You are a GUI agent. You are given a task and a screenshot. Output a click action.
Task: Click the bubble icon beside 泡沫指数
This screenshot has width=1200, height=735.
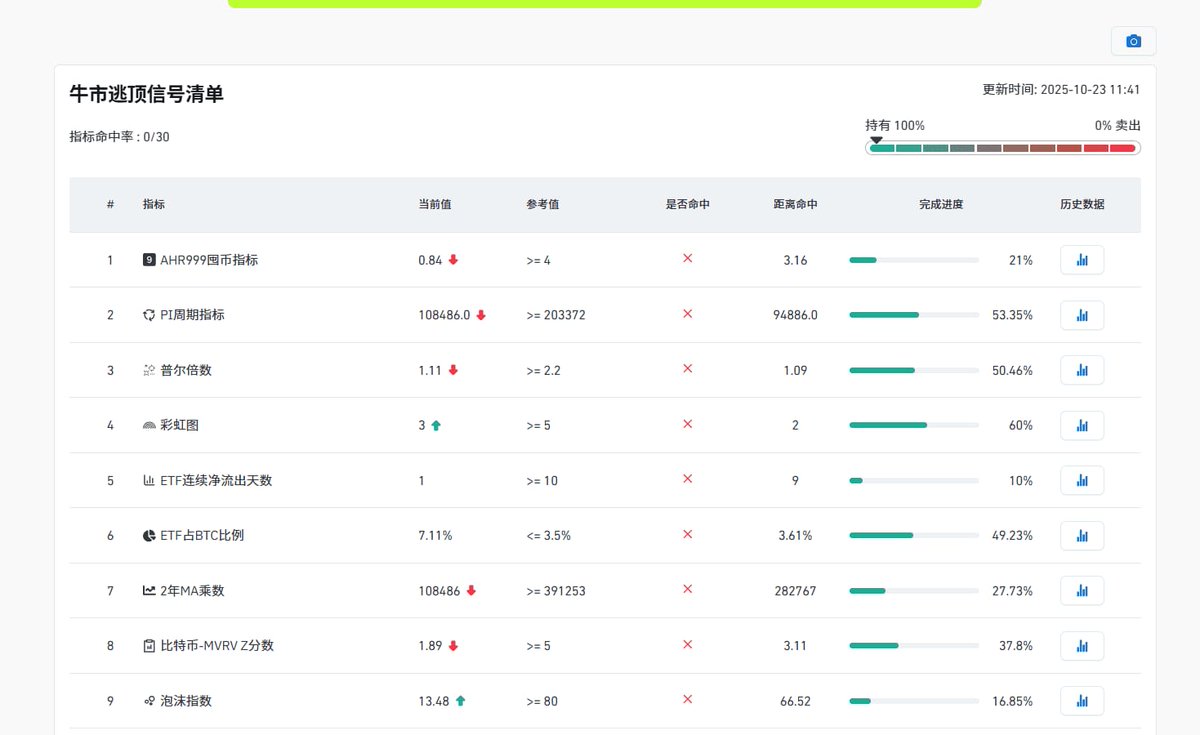tap(149, 701)
